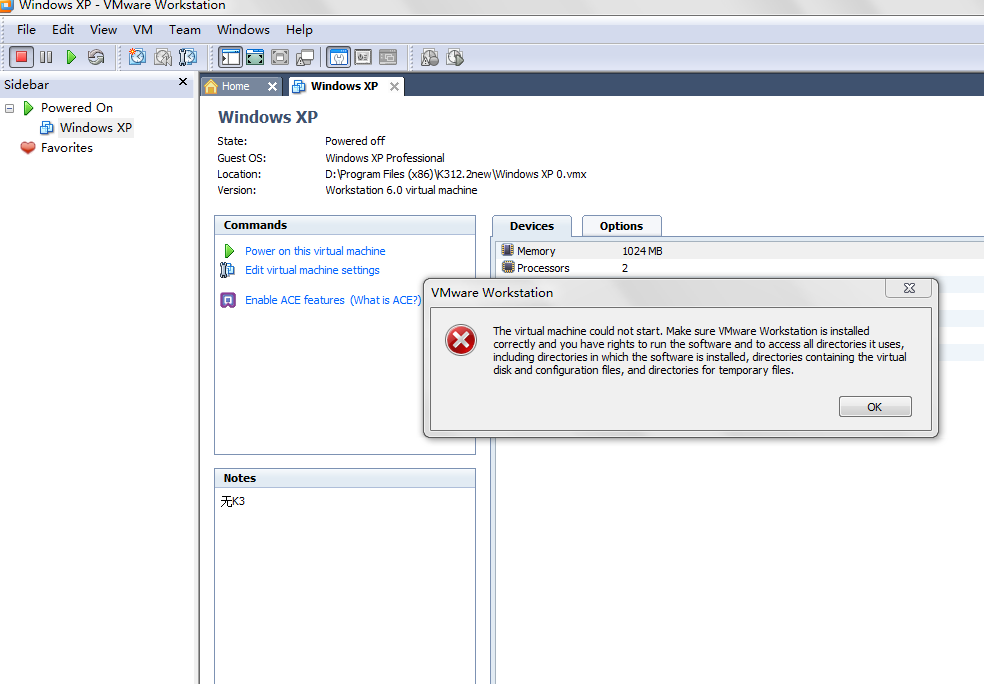Toggle the Show Sidebar toolbar button

tap(230, 57)
